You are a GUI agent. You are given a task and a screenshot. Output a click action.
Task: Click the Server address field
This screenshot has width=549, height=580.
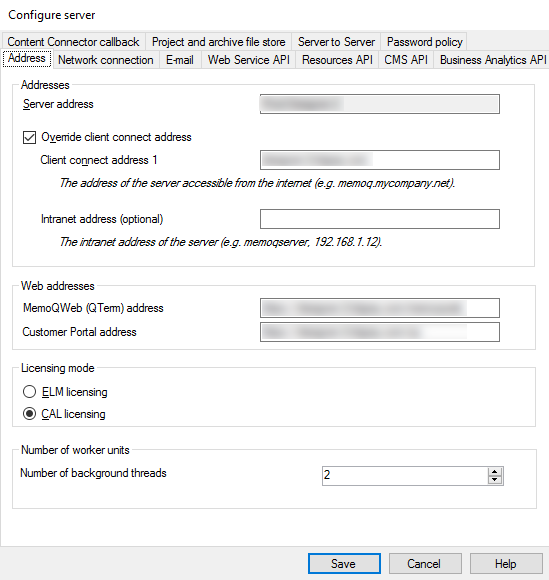(x=380, y=104)
